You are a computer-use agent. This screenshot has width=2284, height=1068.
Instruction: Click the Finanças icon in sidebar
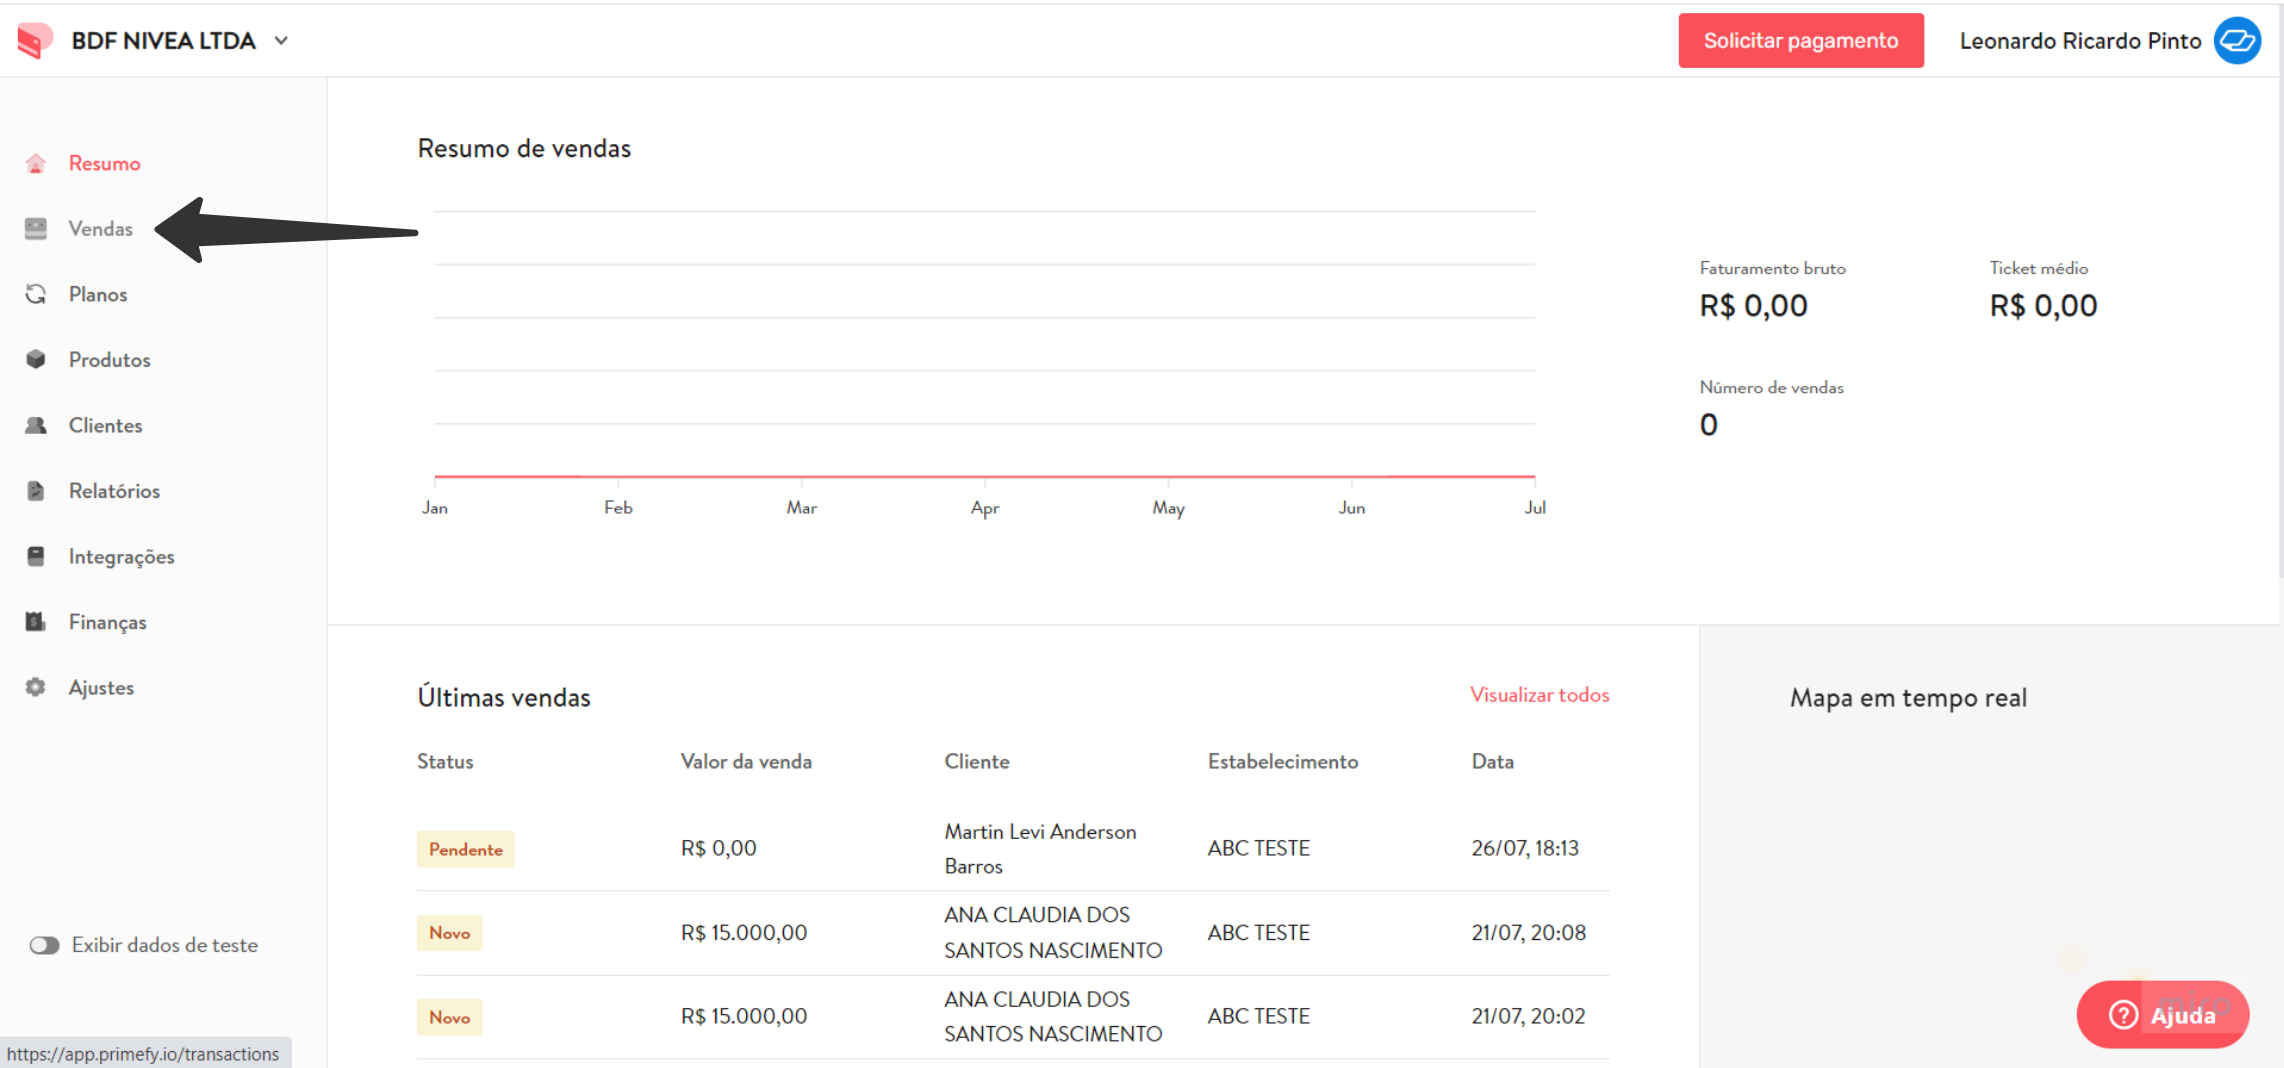36,622
